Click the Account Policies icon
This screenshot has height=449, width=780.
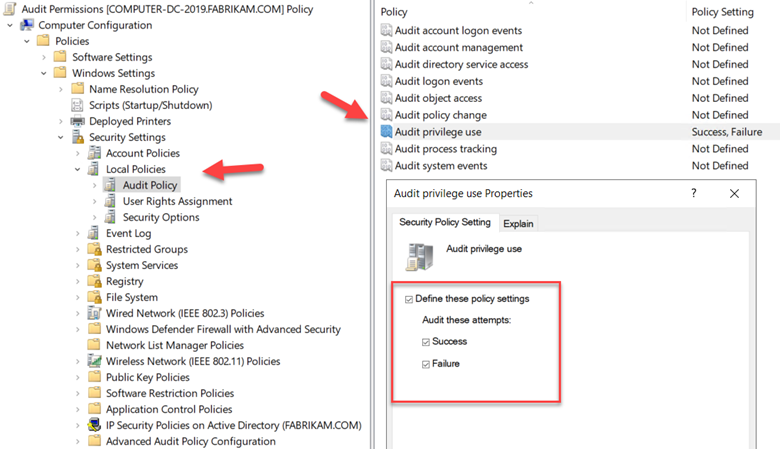click(94, 153)
